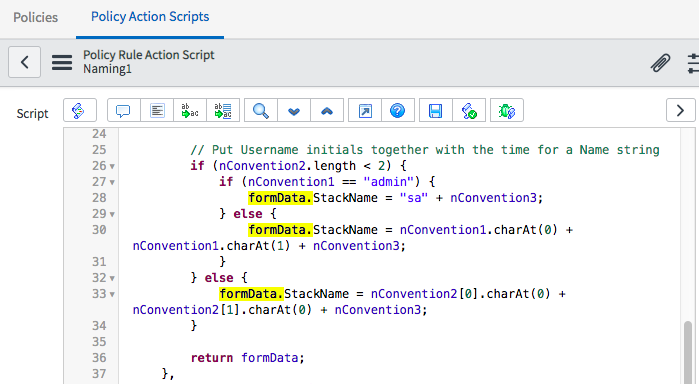Viewport: 699px width, 386px height.
Task: Select the Policy Action Scripts tab
Action: click(150, 16)
